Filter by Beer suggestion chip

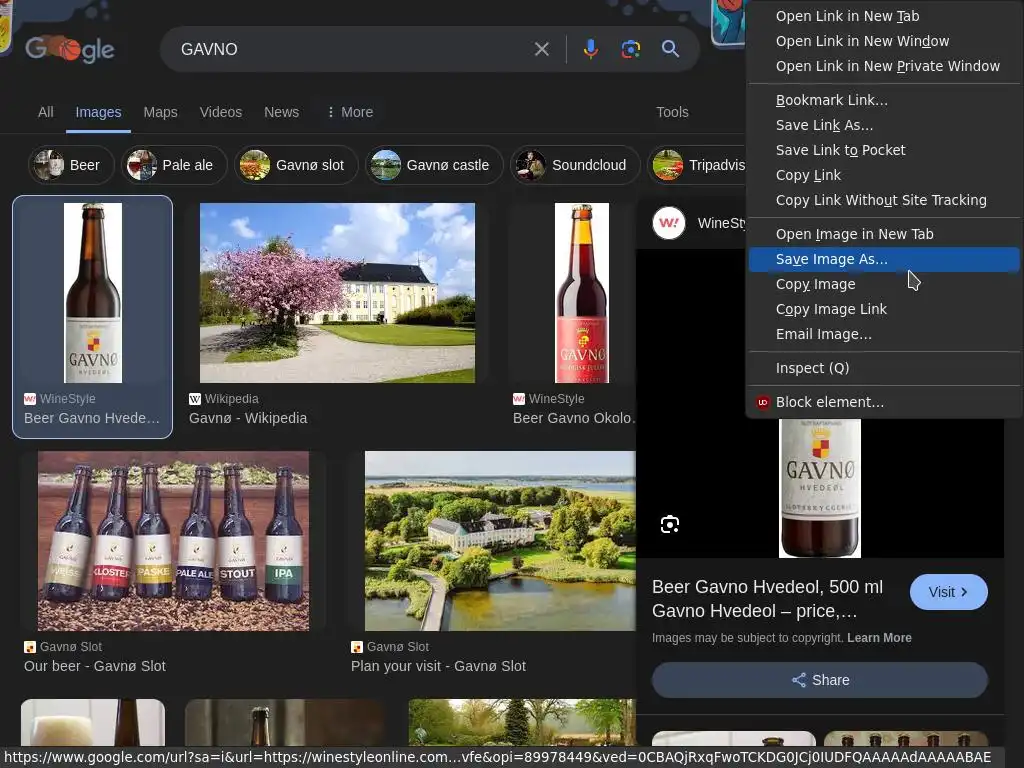coord(71,165)
